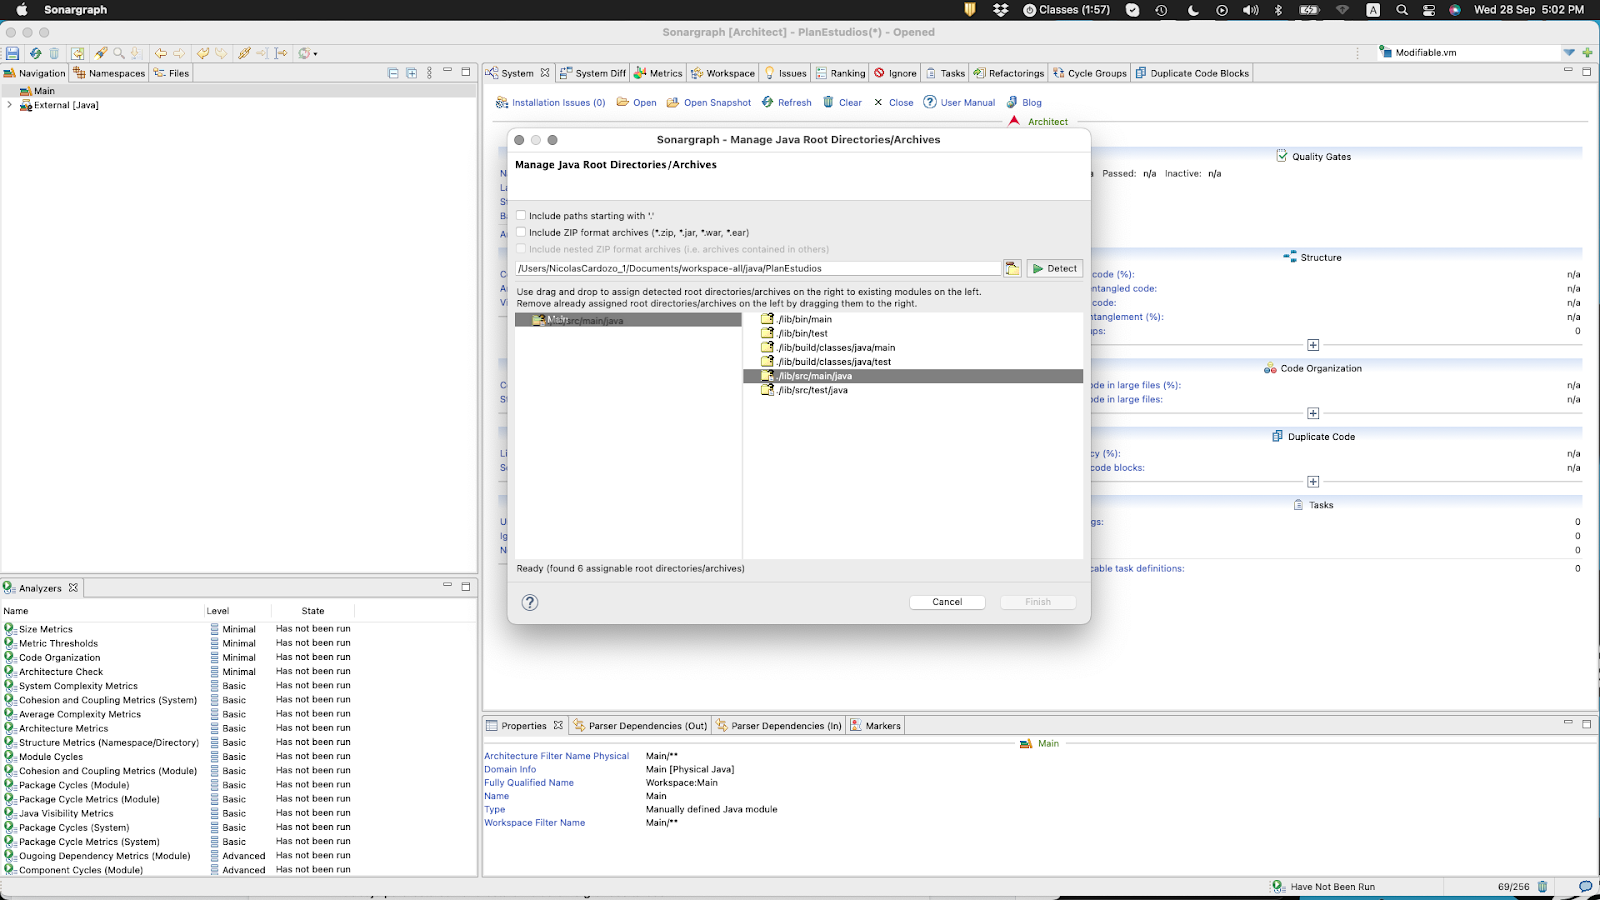The width and height of the screenshot is (1600, 900).
Task: Switch to the Namespaces tab
Action: (x=109, y=73)
